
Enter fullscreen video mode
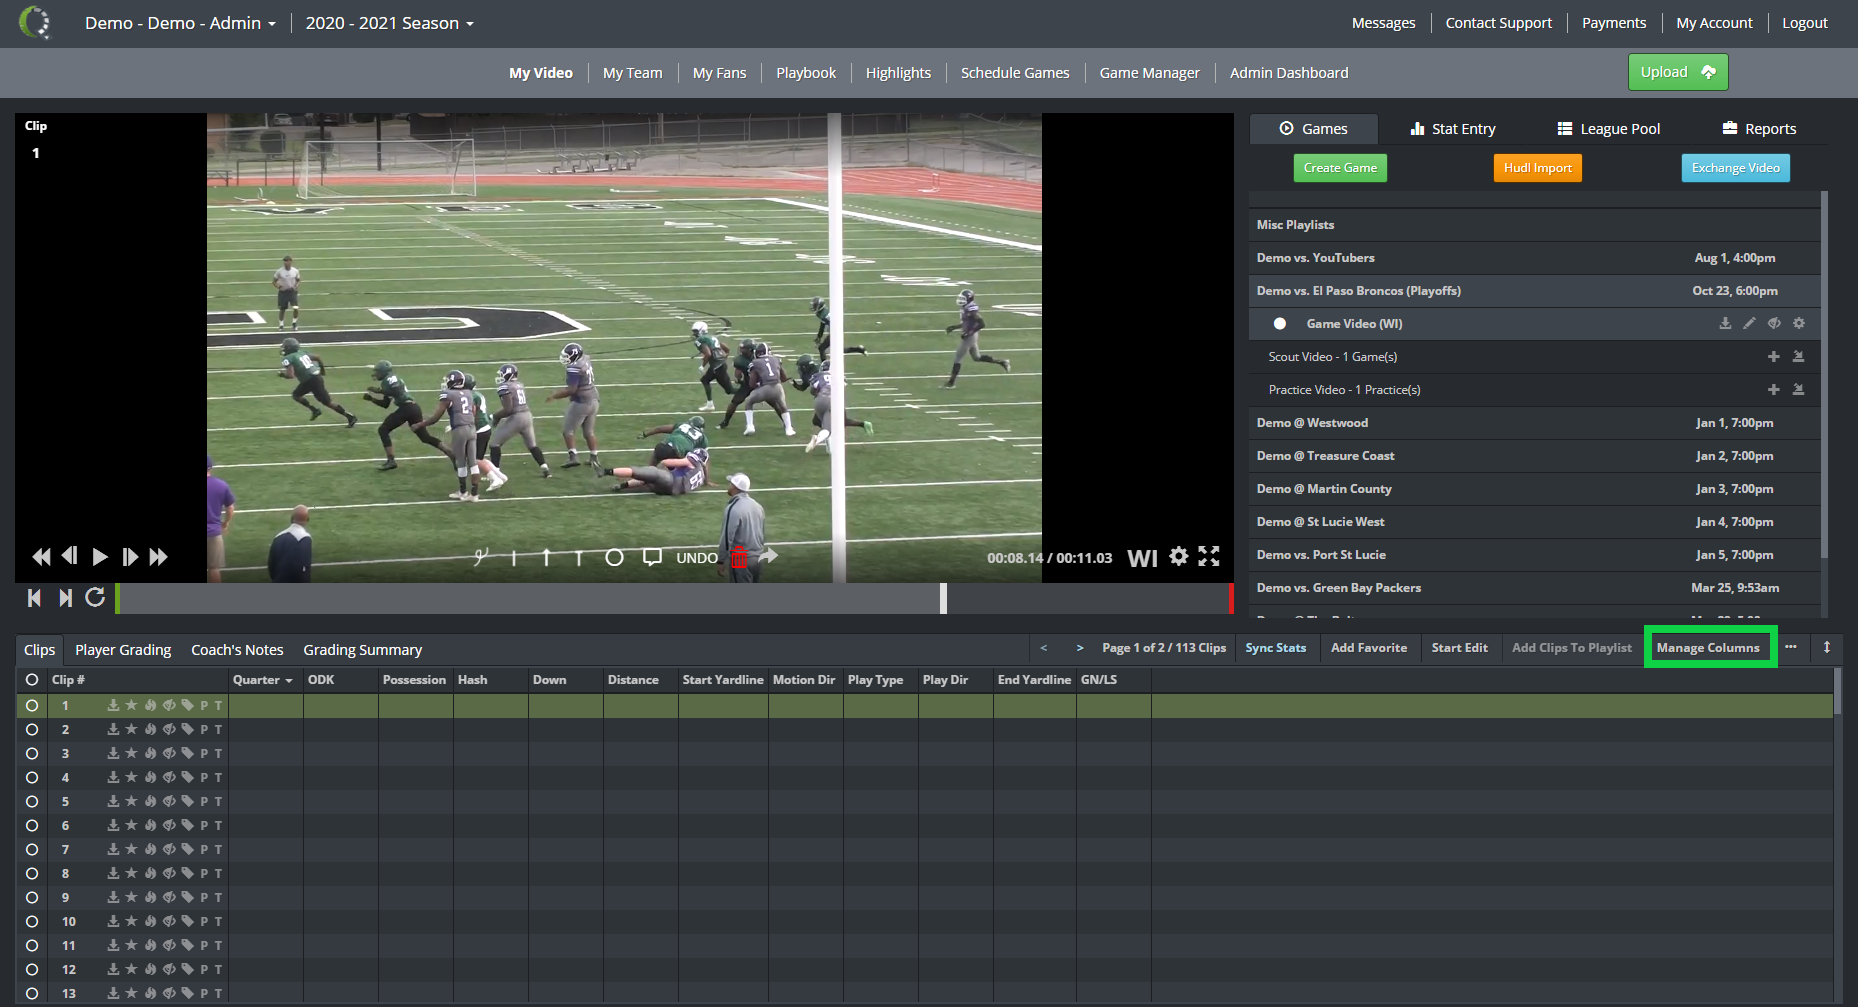coord(1209,556)
